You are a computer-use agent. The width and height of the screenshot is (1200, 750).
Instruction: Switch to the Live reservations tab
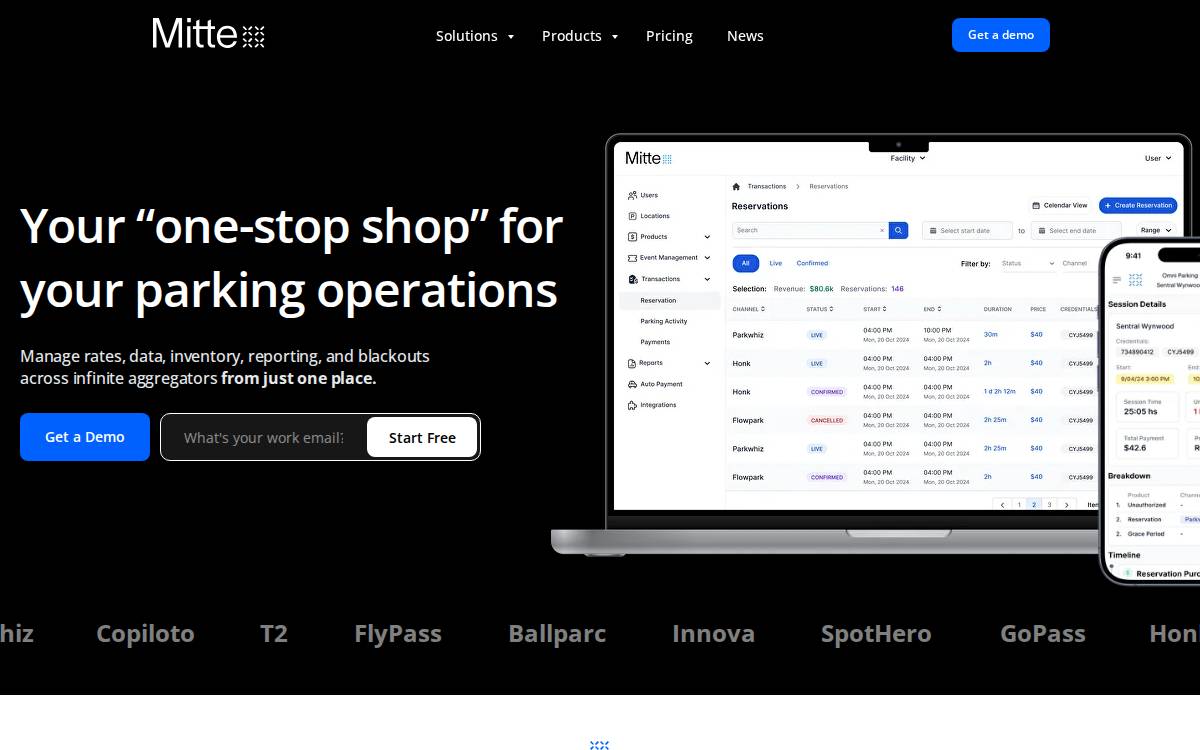click(x=776, y=263)
